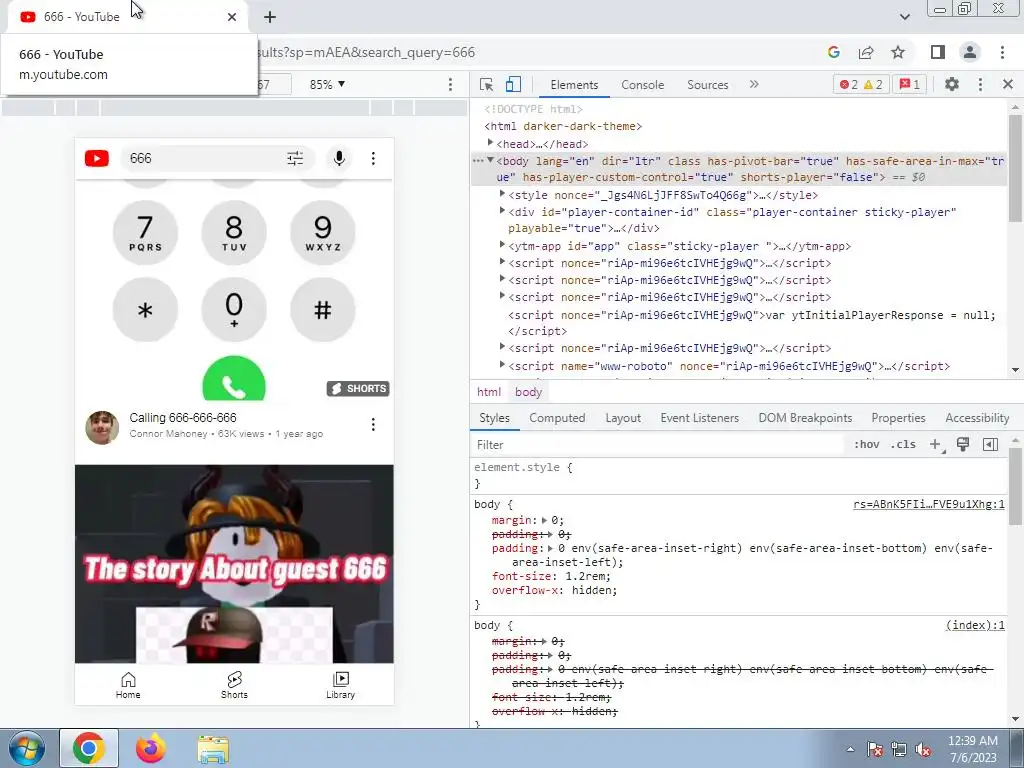This screenshot has width=1024, height=768.
Task: Open Chrome main three-dot menu
Action: pos(1002,52)
